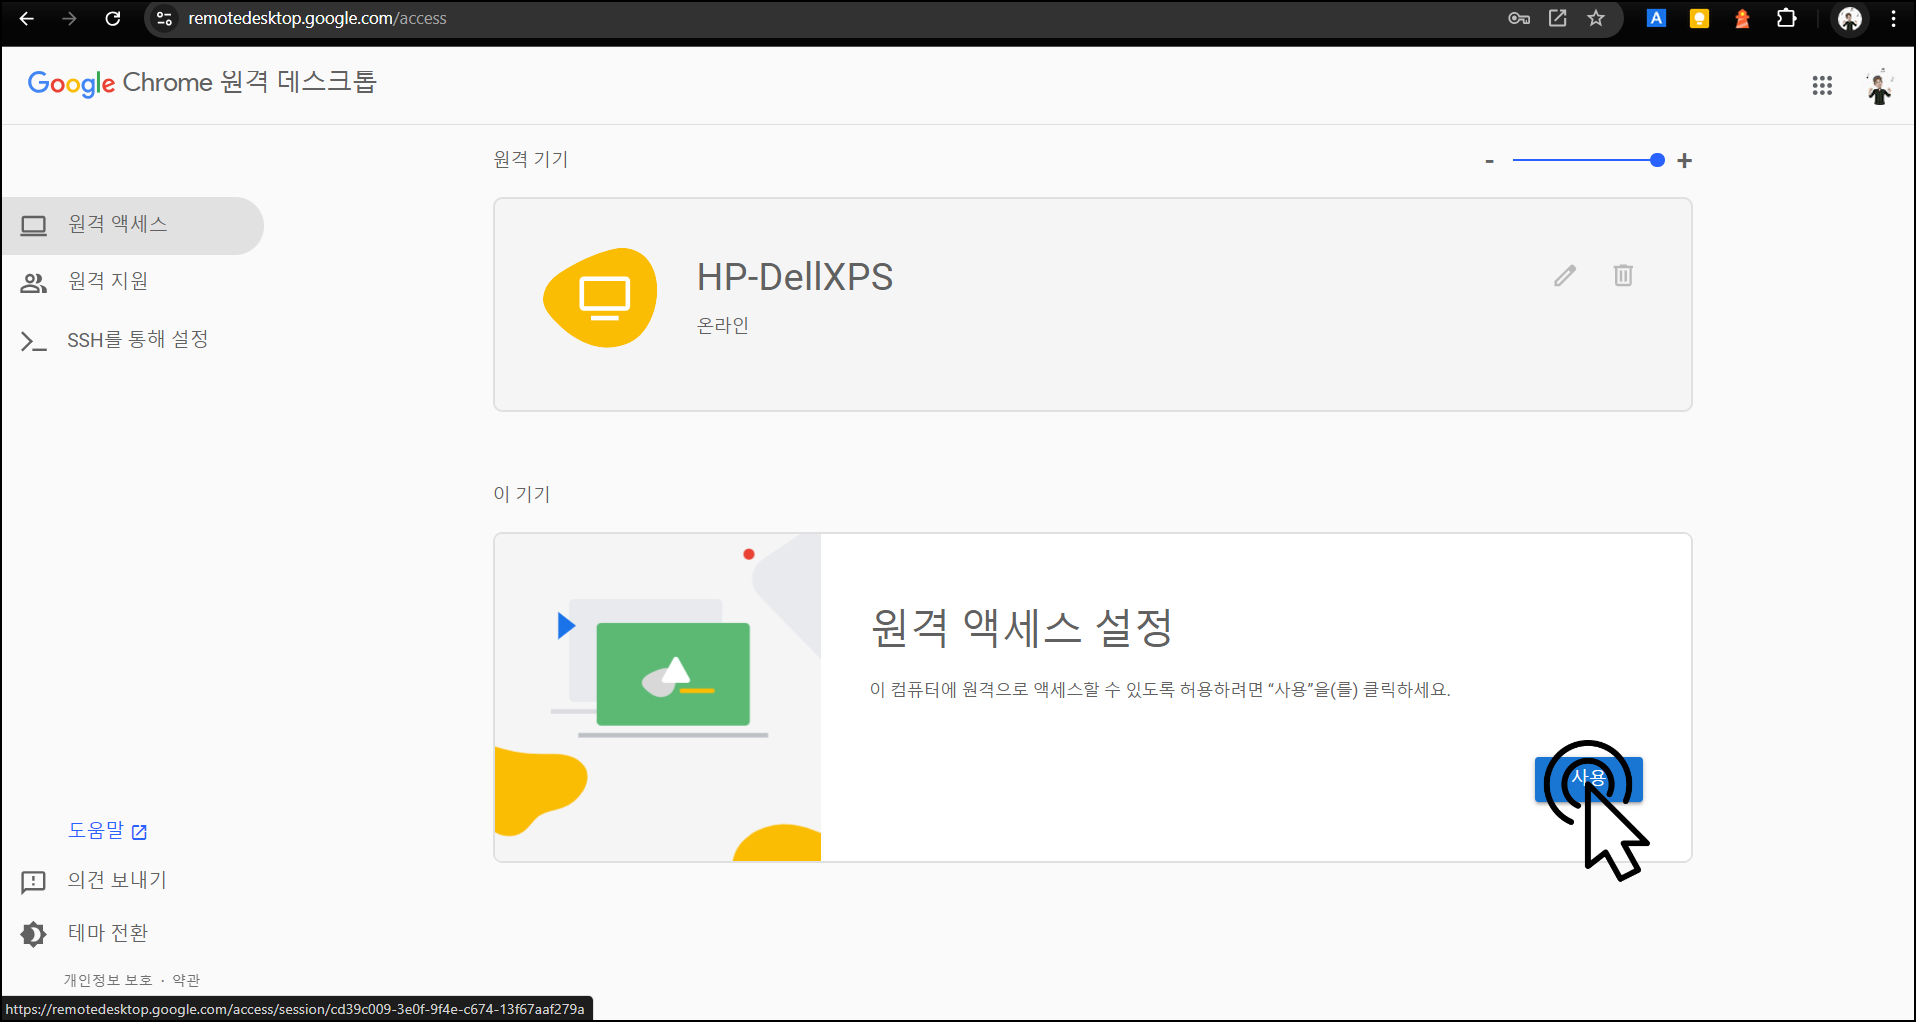Click the 원격 액세스 설정 heading
The height and width of the screenshot is (1022, 1916).
pyautogui.click(x=1021, y=628)
